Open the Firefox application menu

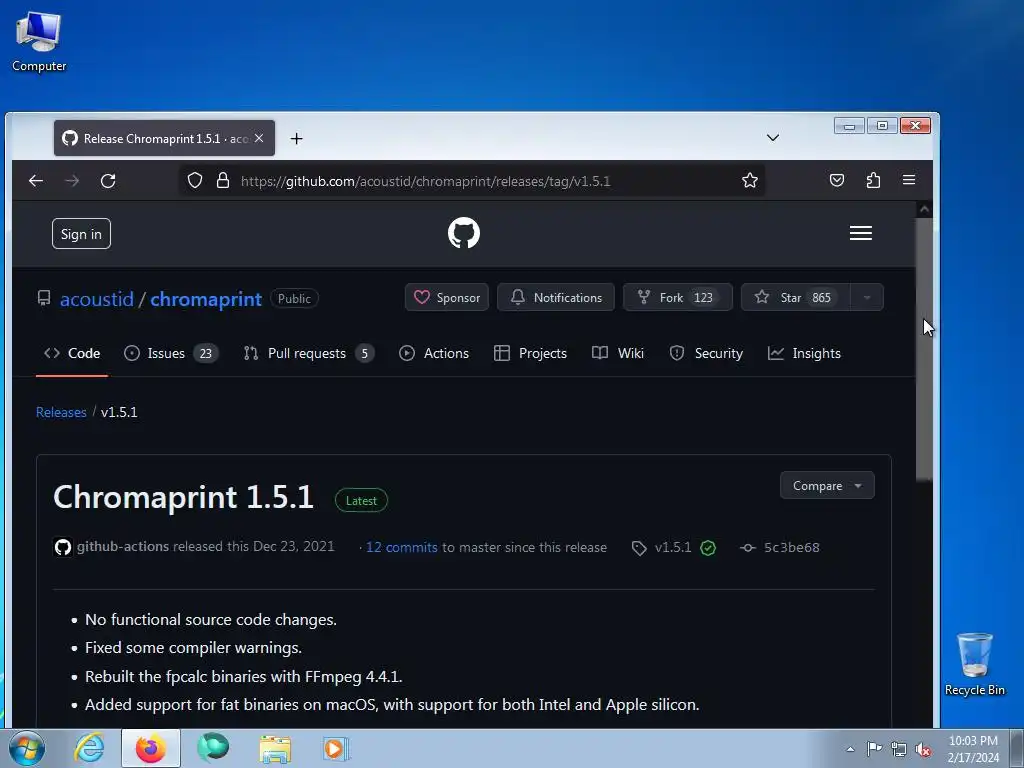click(909, 180)
